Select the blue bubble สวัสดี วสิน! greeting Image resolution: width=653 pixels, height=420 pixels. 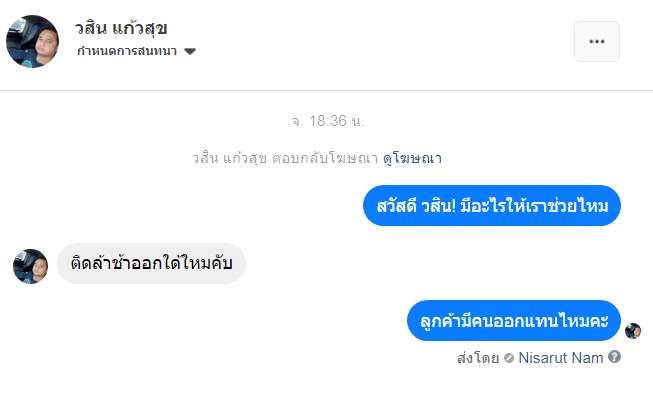click(x=491, y=206)
